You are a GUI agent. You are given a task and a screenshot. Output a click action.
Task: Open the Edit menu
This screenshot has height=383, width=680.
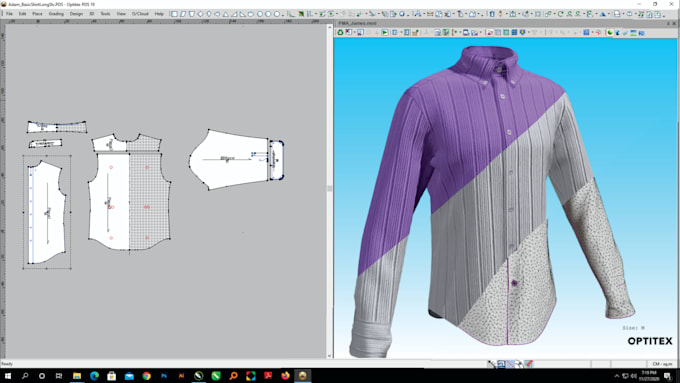click(x=22, y=14)
